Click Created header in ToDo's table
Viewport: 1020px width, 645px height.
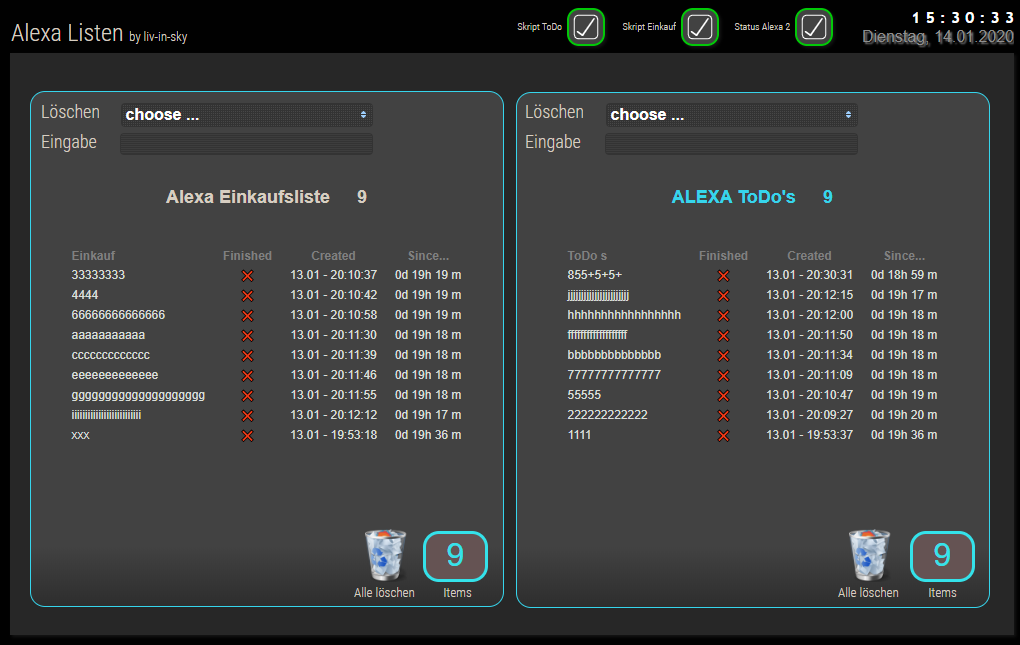[x=809, y=256]
